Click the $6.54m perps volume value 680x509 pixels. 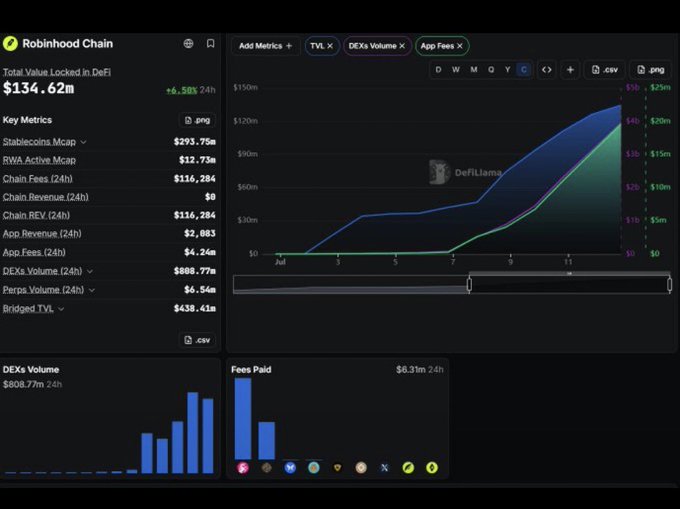tap(199, 290)
